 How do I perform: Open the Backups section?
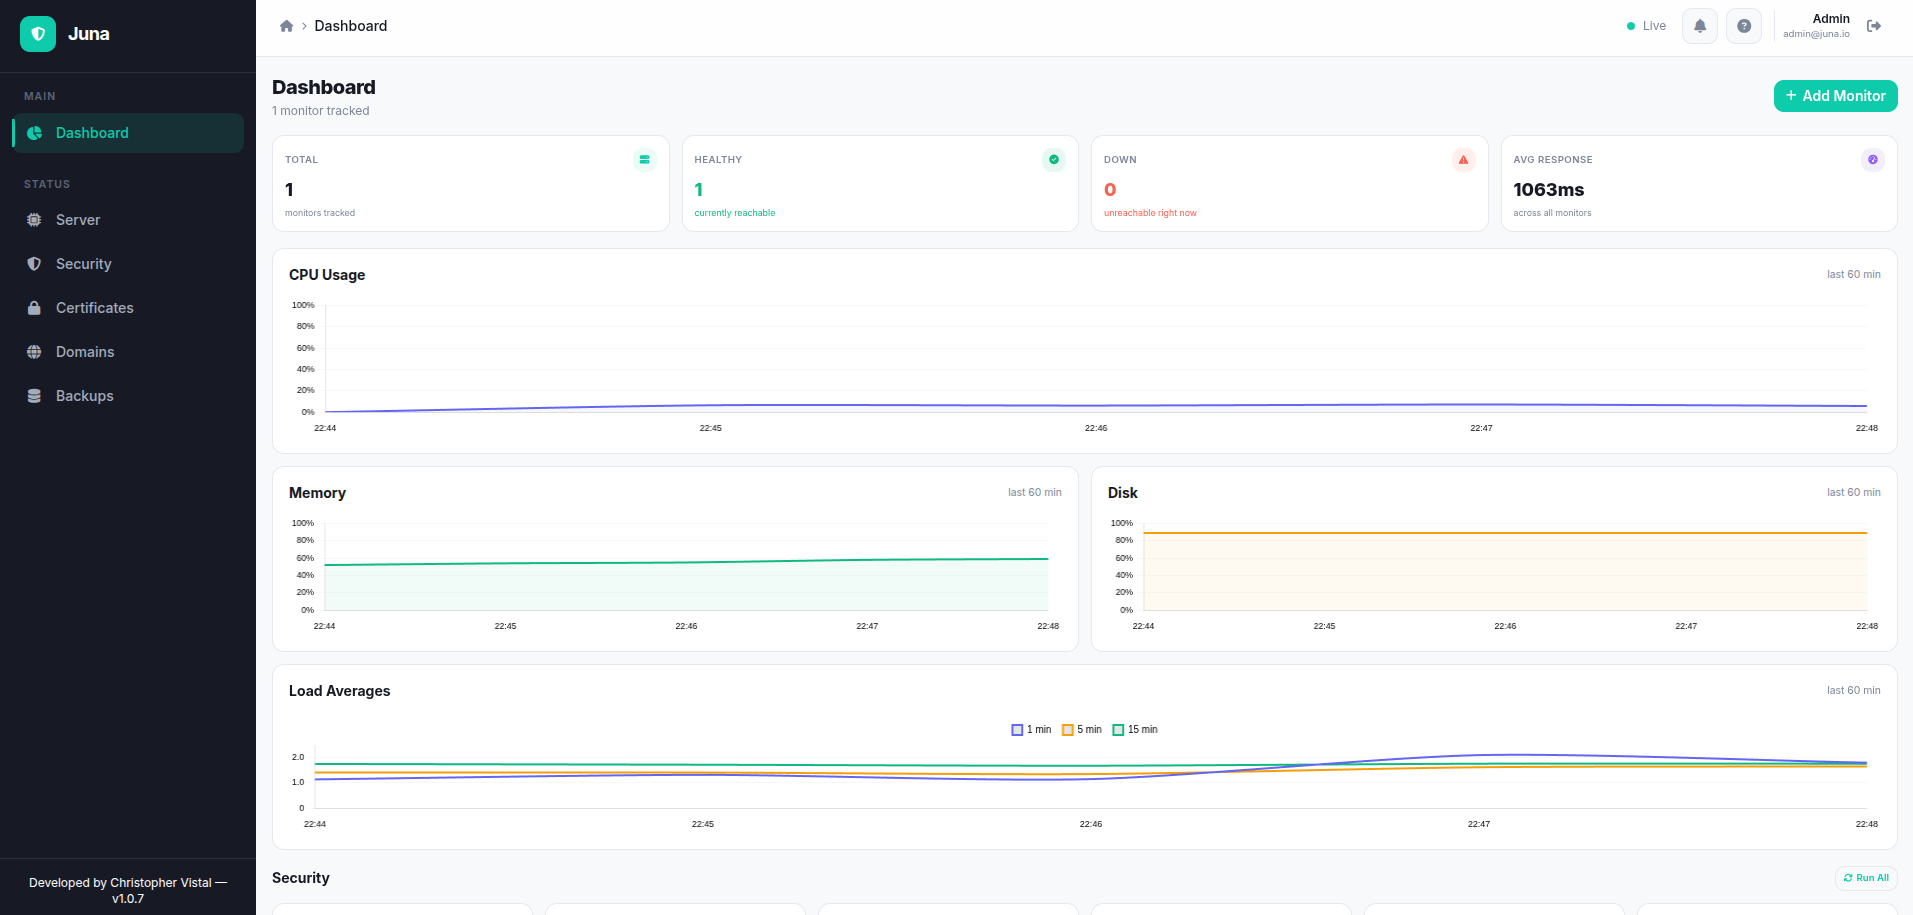tap(128, 396)
